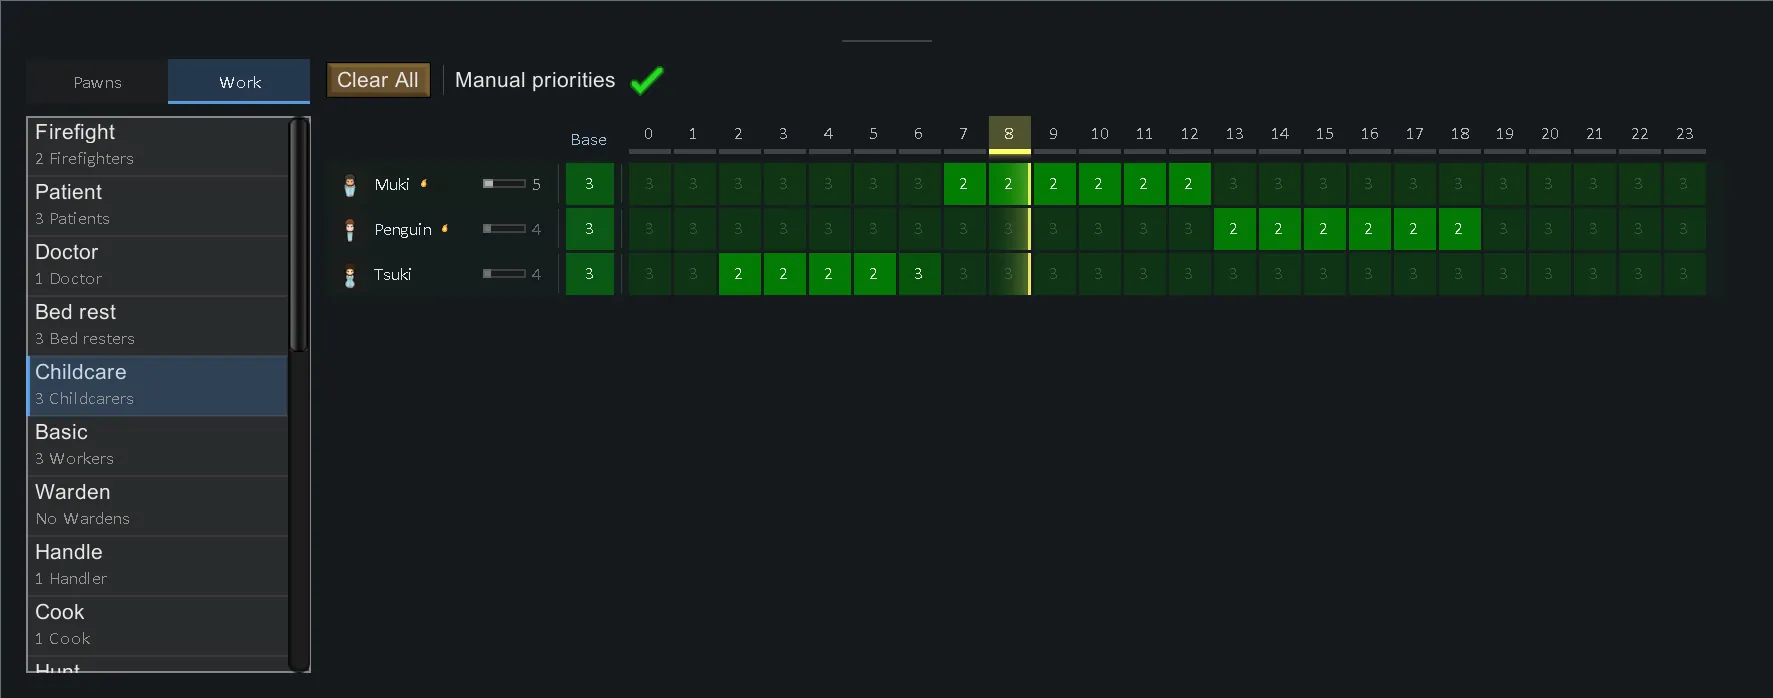Select the Firefight work type
1773x698 pixels.
click(157, 145)
